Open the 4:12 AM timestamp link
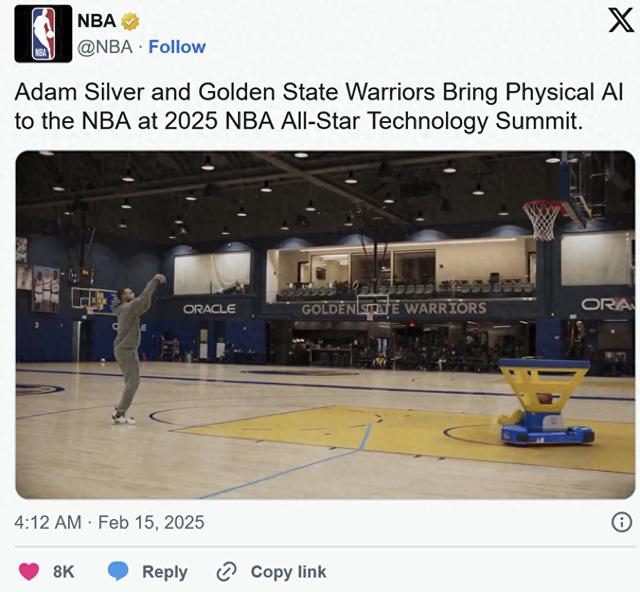640x592 pixels. tap(110, 522)
